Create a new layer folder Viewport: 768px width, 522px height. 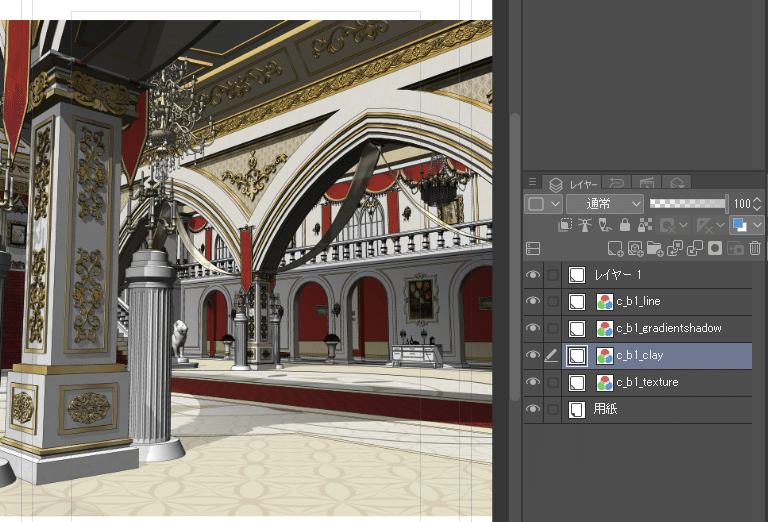coord(655,249)
